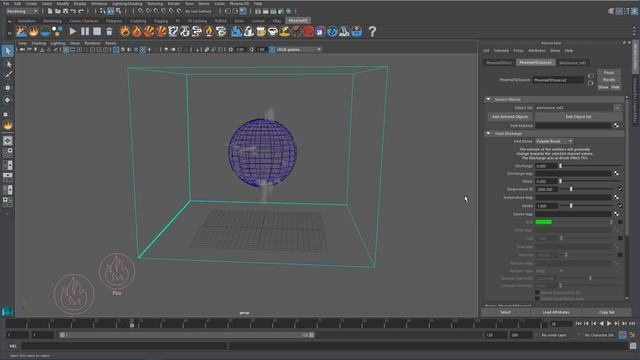The image size is (640, 360).
Task: Click Edit Object Set button
Action: [578, 117]
